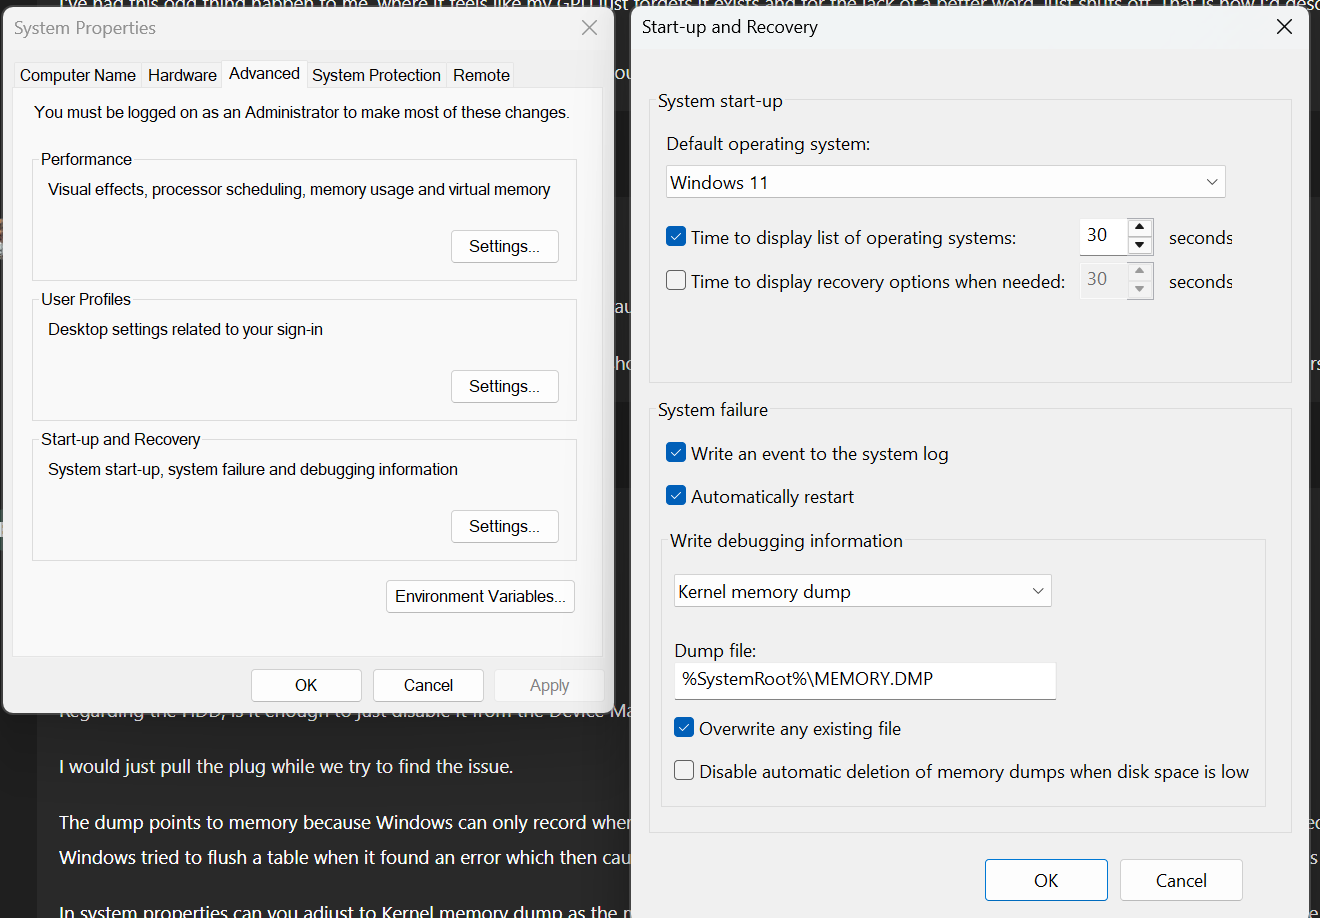
Task: Check Disable automatic deletion of memory dumps
Action: tap(684, 771)
